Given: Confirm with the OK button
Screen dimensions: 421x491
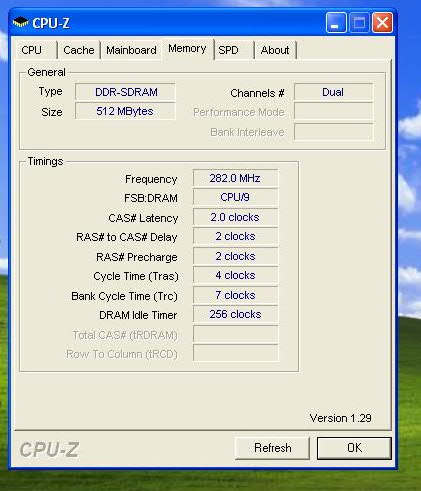Looking at the screenshot, I should 354,448.
